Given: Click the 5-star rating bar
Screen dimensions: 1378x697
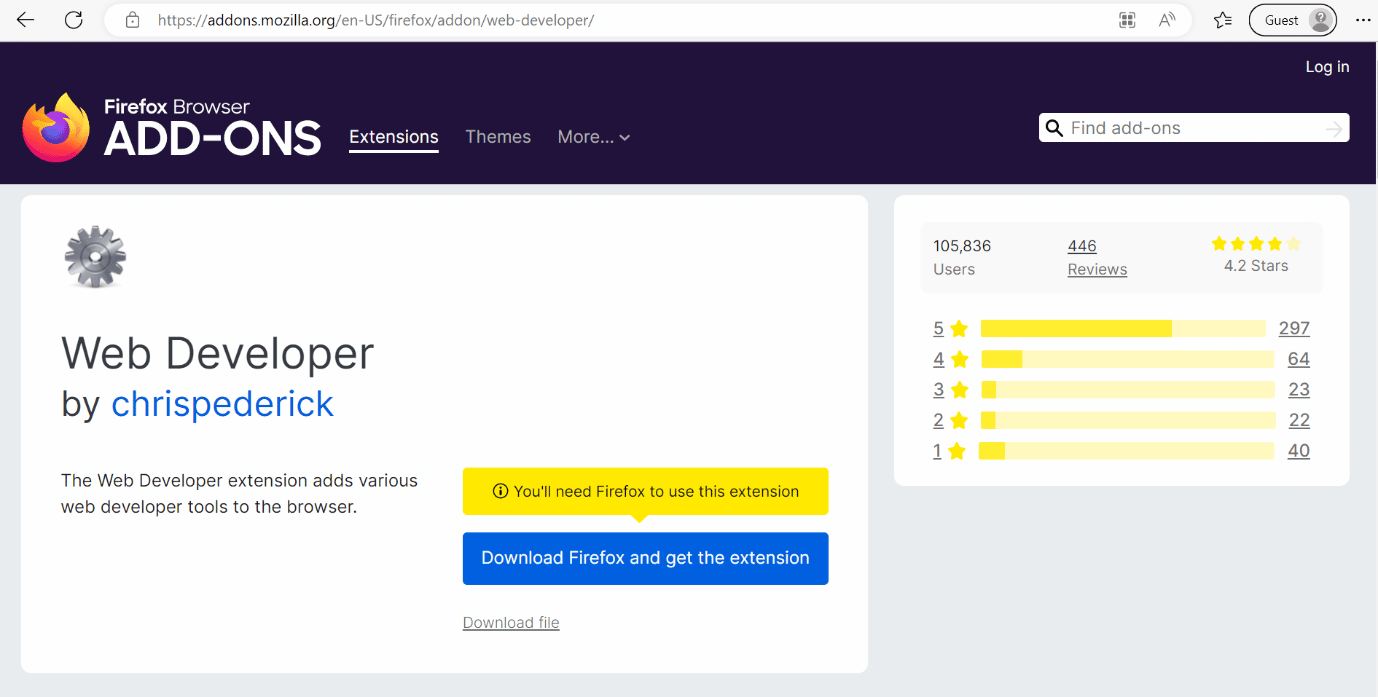Looking at the screenshot, I should (x=1123, y=328).
